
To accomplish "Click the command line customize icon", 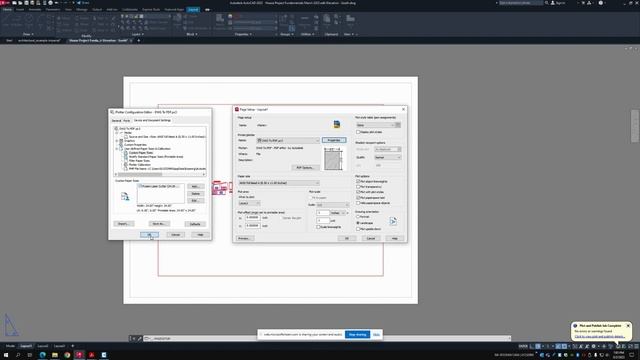I will tap(140, 338).
